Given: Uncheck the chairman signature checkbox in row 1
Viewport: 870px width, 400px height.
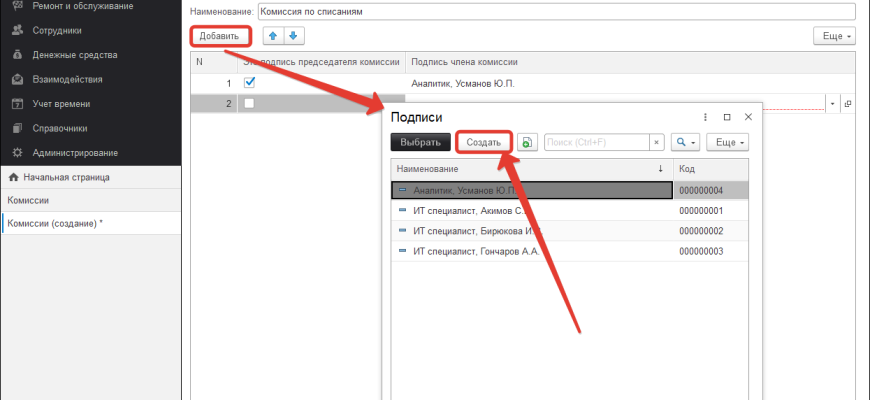Looking at the screenshot, I should pos(250,83).
